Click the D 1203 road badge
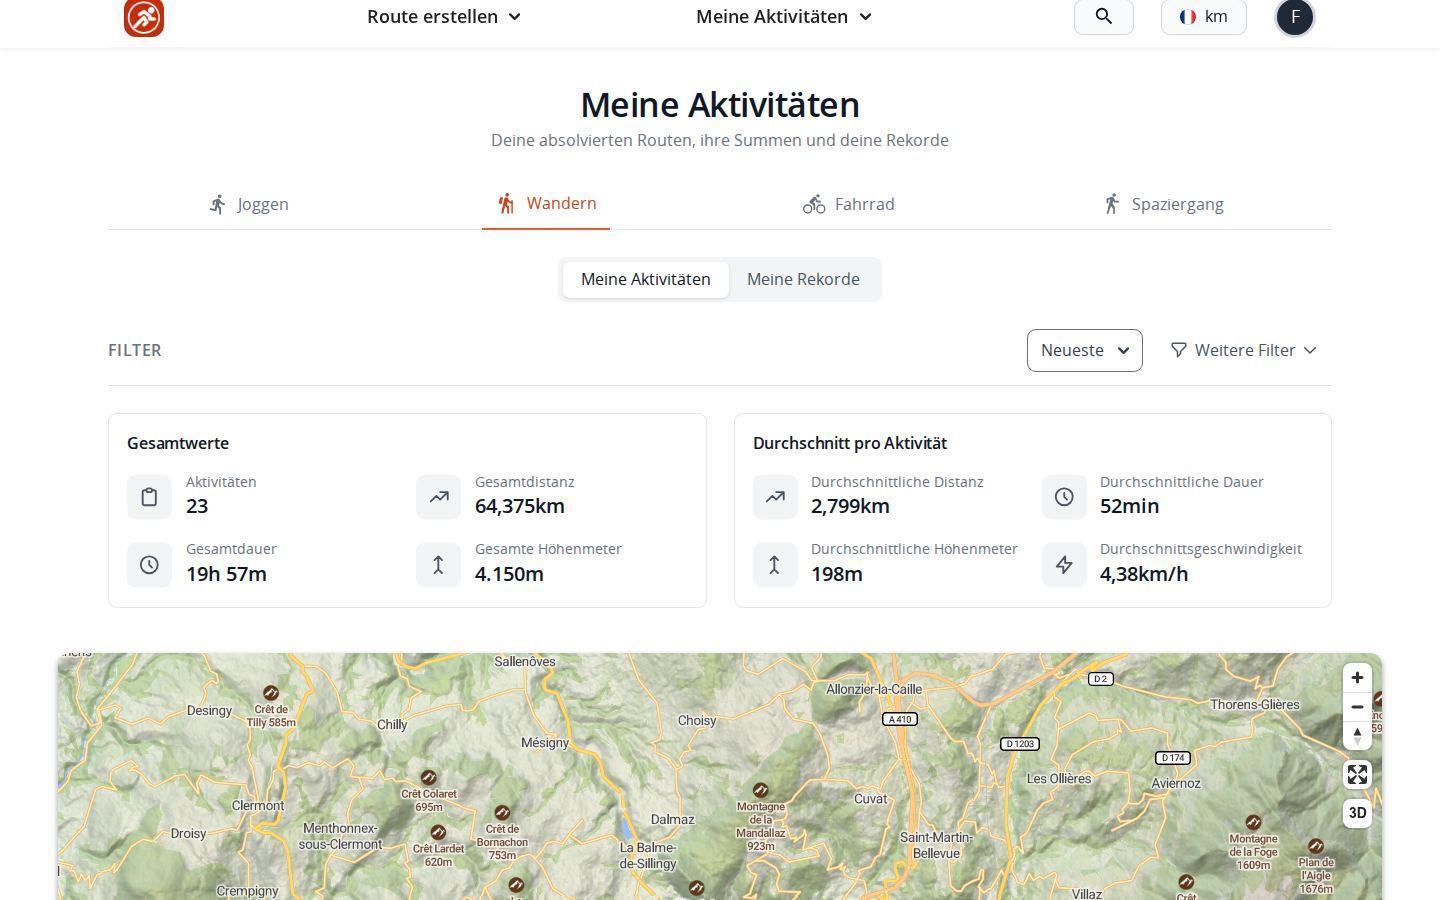Viewport: 1440px width, 900px height. click(1020, 744)
